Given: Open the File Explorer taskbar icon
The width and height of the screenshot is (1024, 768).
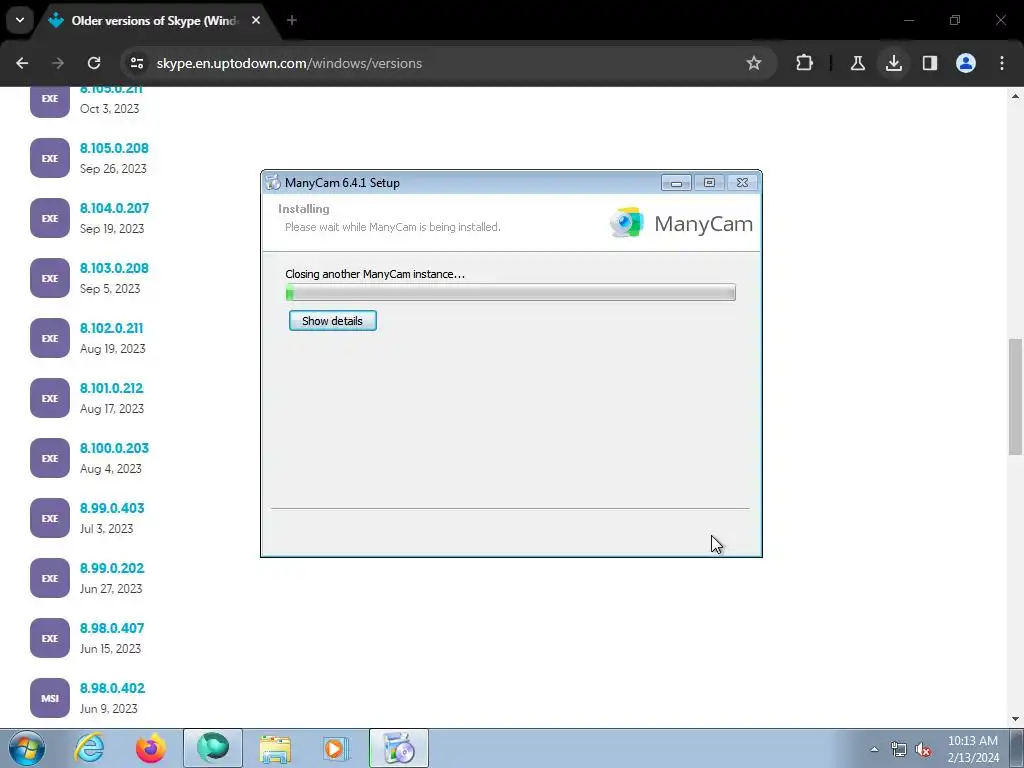Looking at the screenshot, I should coord(275,748).
